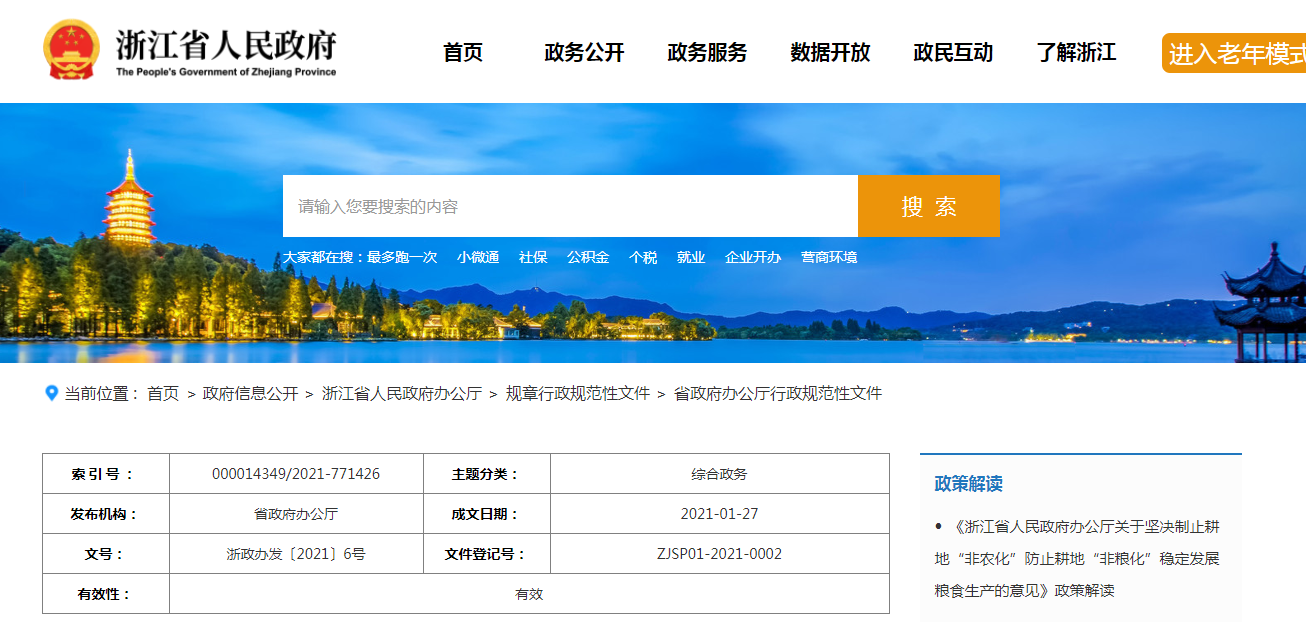Select 数据开放 in the navigation bar
This screenshot has height=622, width=1306.
[x=830, y=53]
